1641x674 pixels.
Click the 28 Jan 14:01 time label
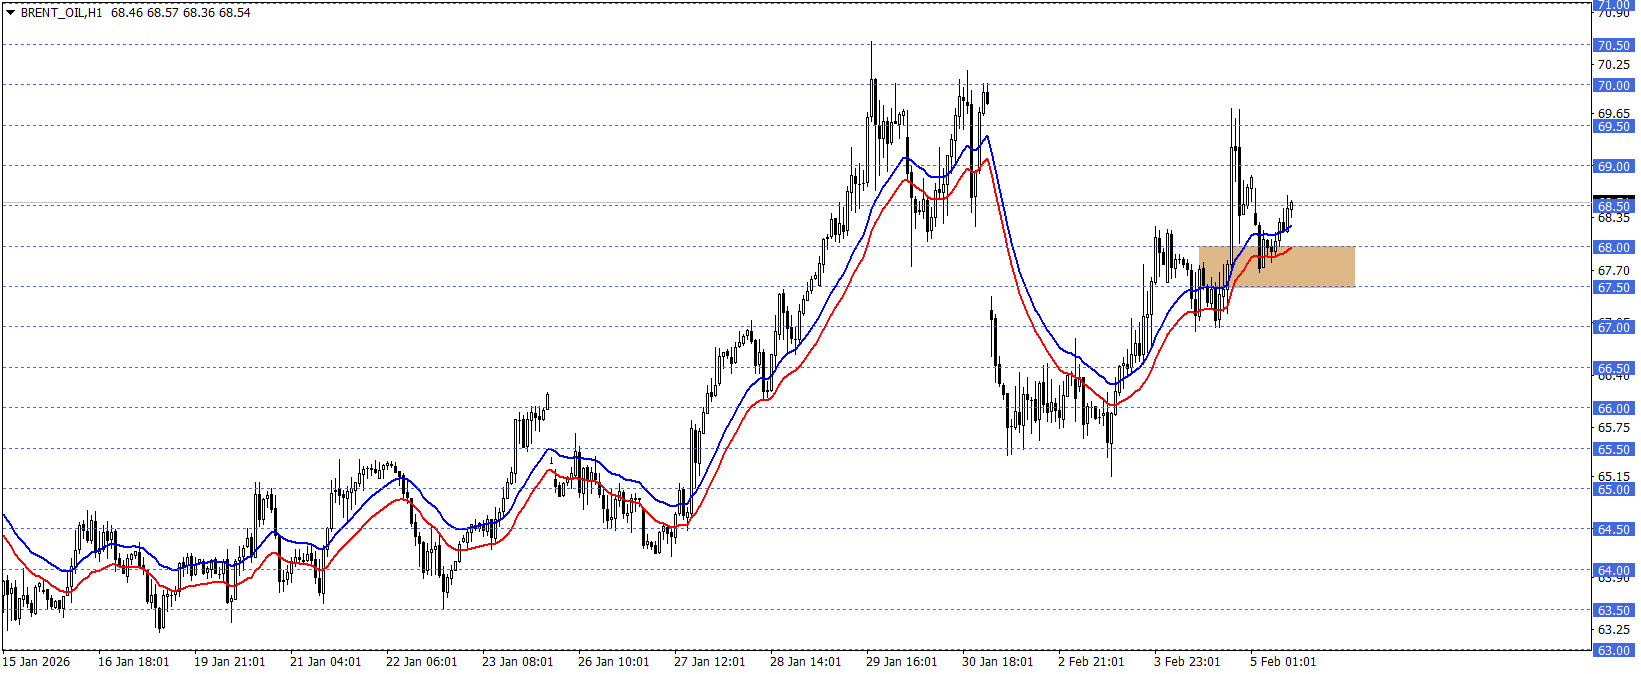tap(806, 662)
